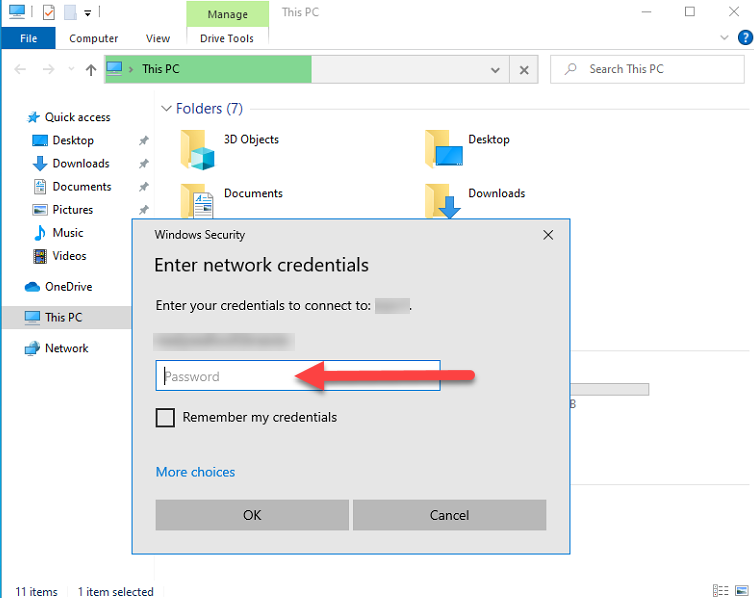Select Quick access in navigation pane
This screenshot has width=754, height=598.
click(x=77, y=117)
